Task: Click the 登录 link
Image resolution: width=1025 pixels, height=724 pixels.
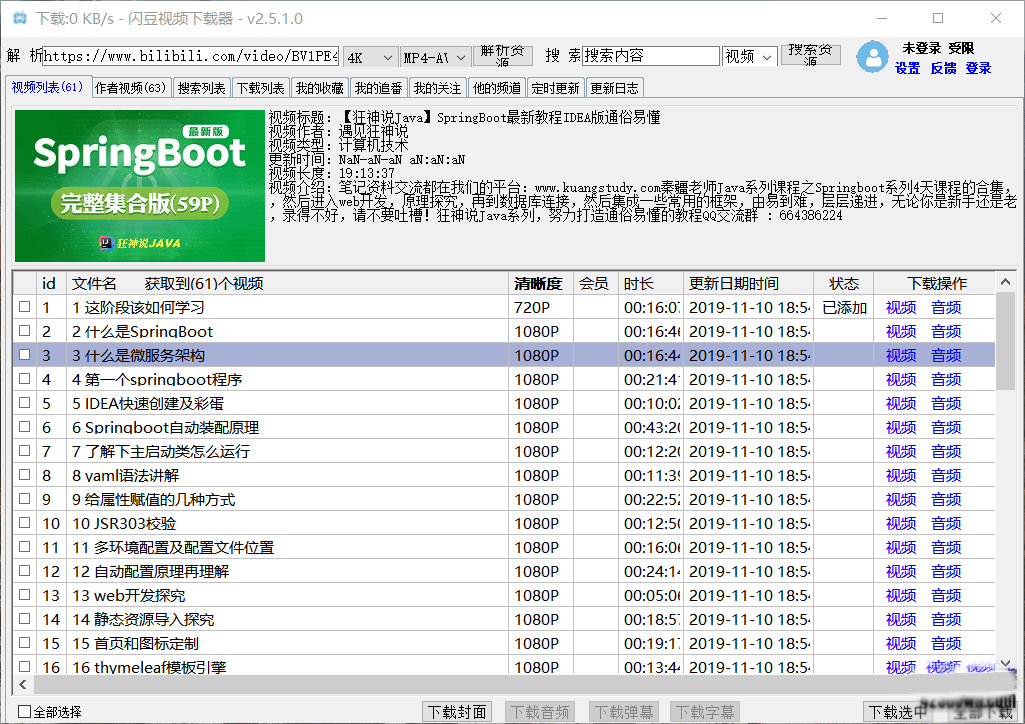Action: [x=978, y=68]
